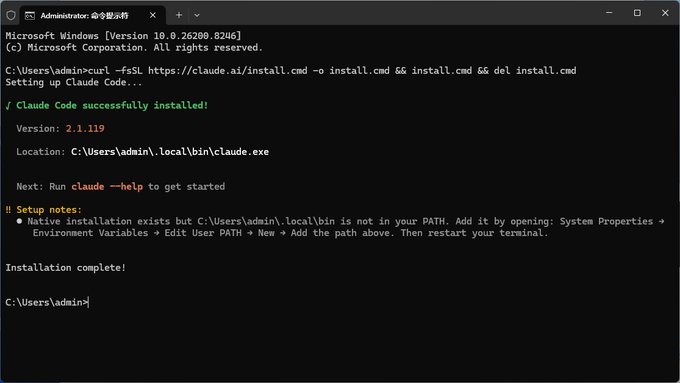Click the Installation complete! line
The height and width of the screenshot is (383, 680).
coord(65,268)
